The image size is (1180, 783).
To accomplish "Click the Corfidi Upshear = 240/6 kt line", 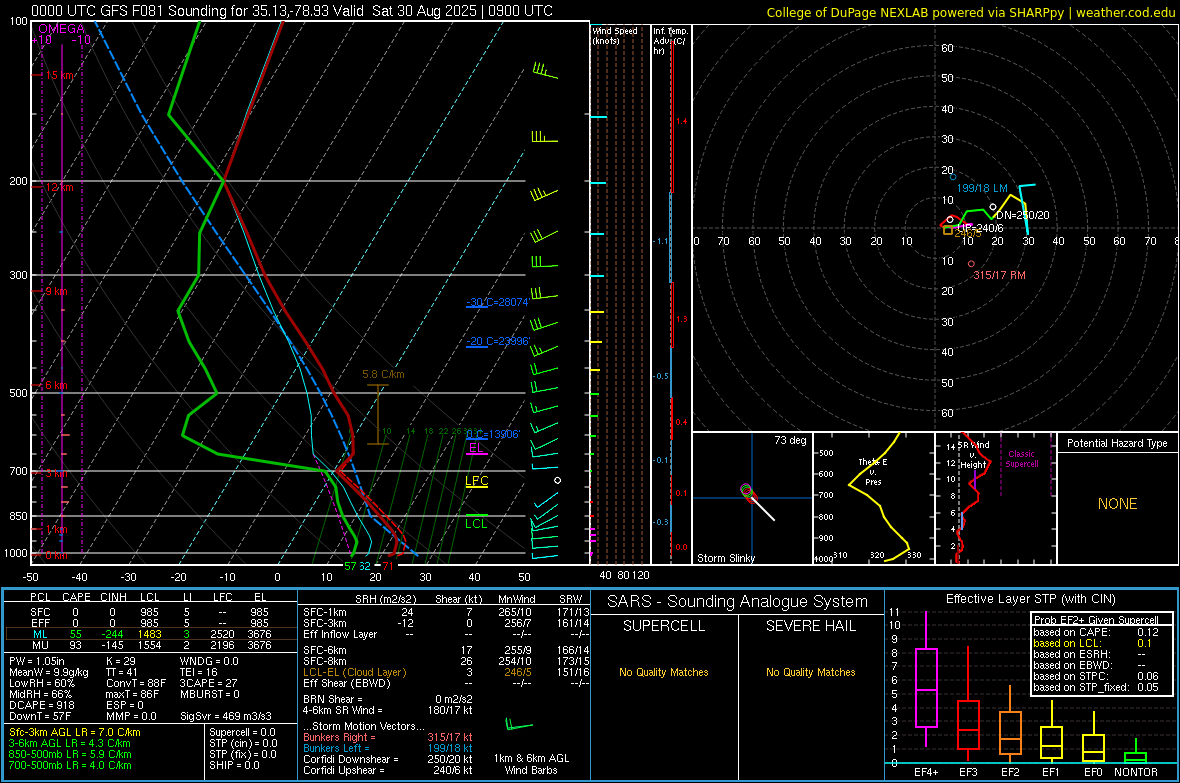I will [x=388, y=770].
